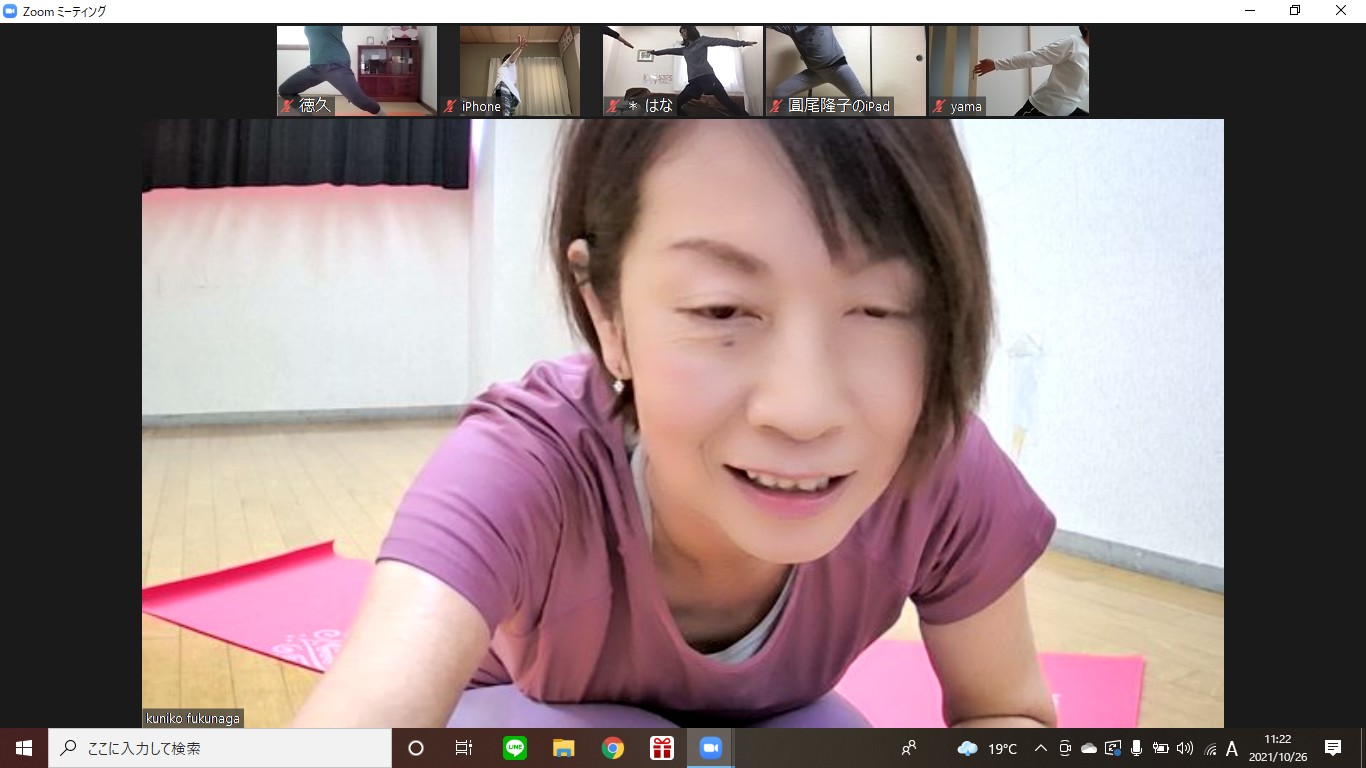
Task: Open the weather widget showing 19°C
Action: (x=987, y=748)
